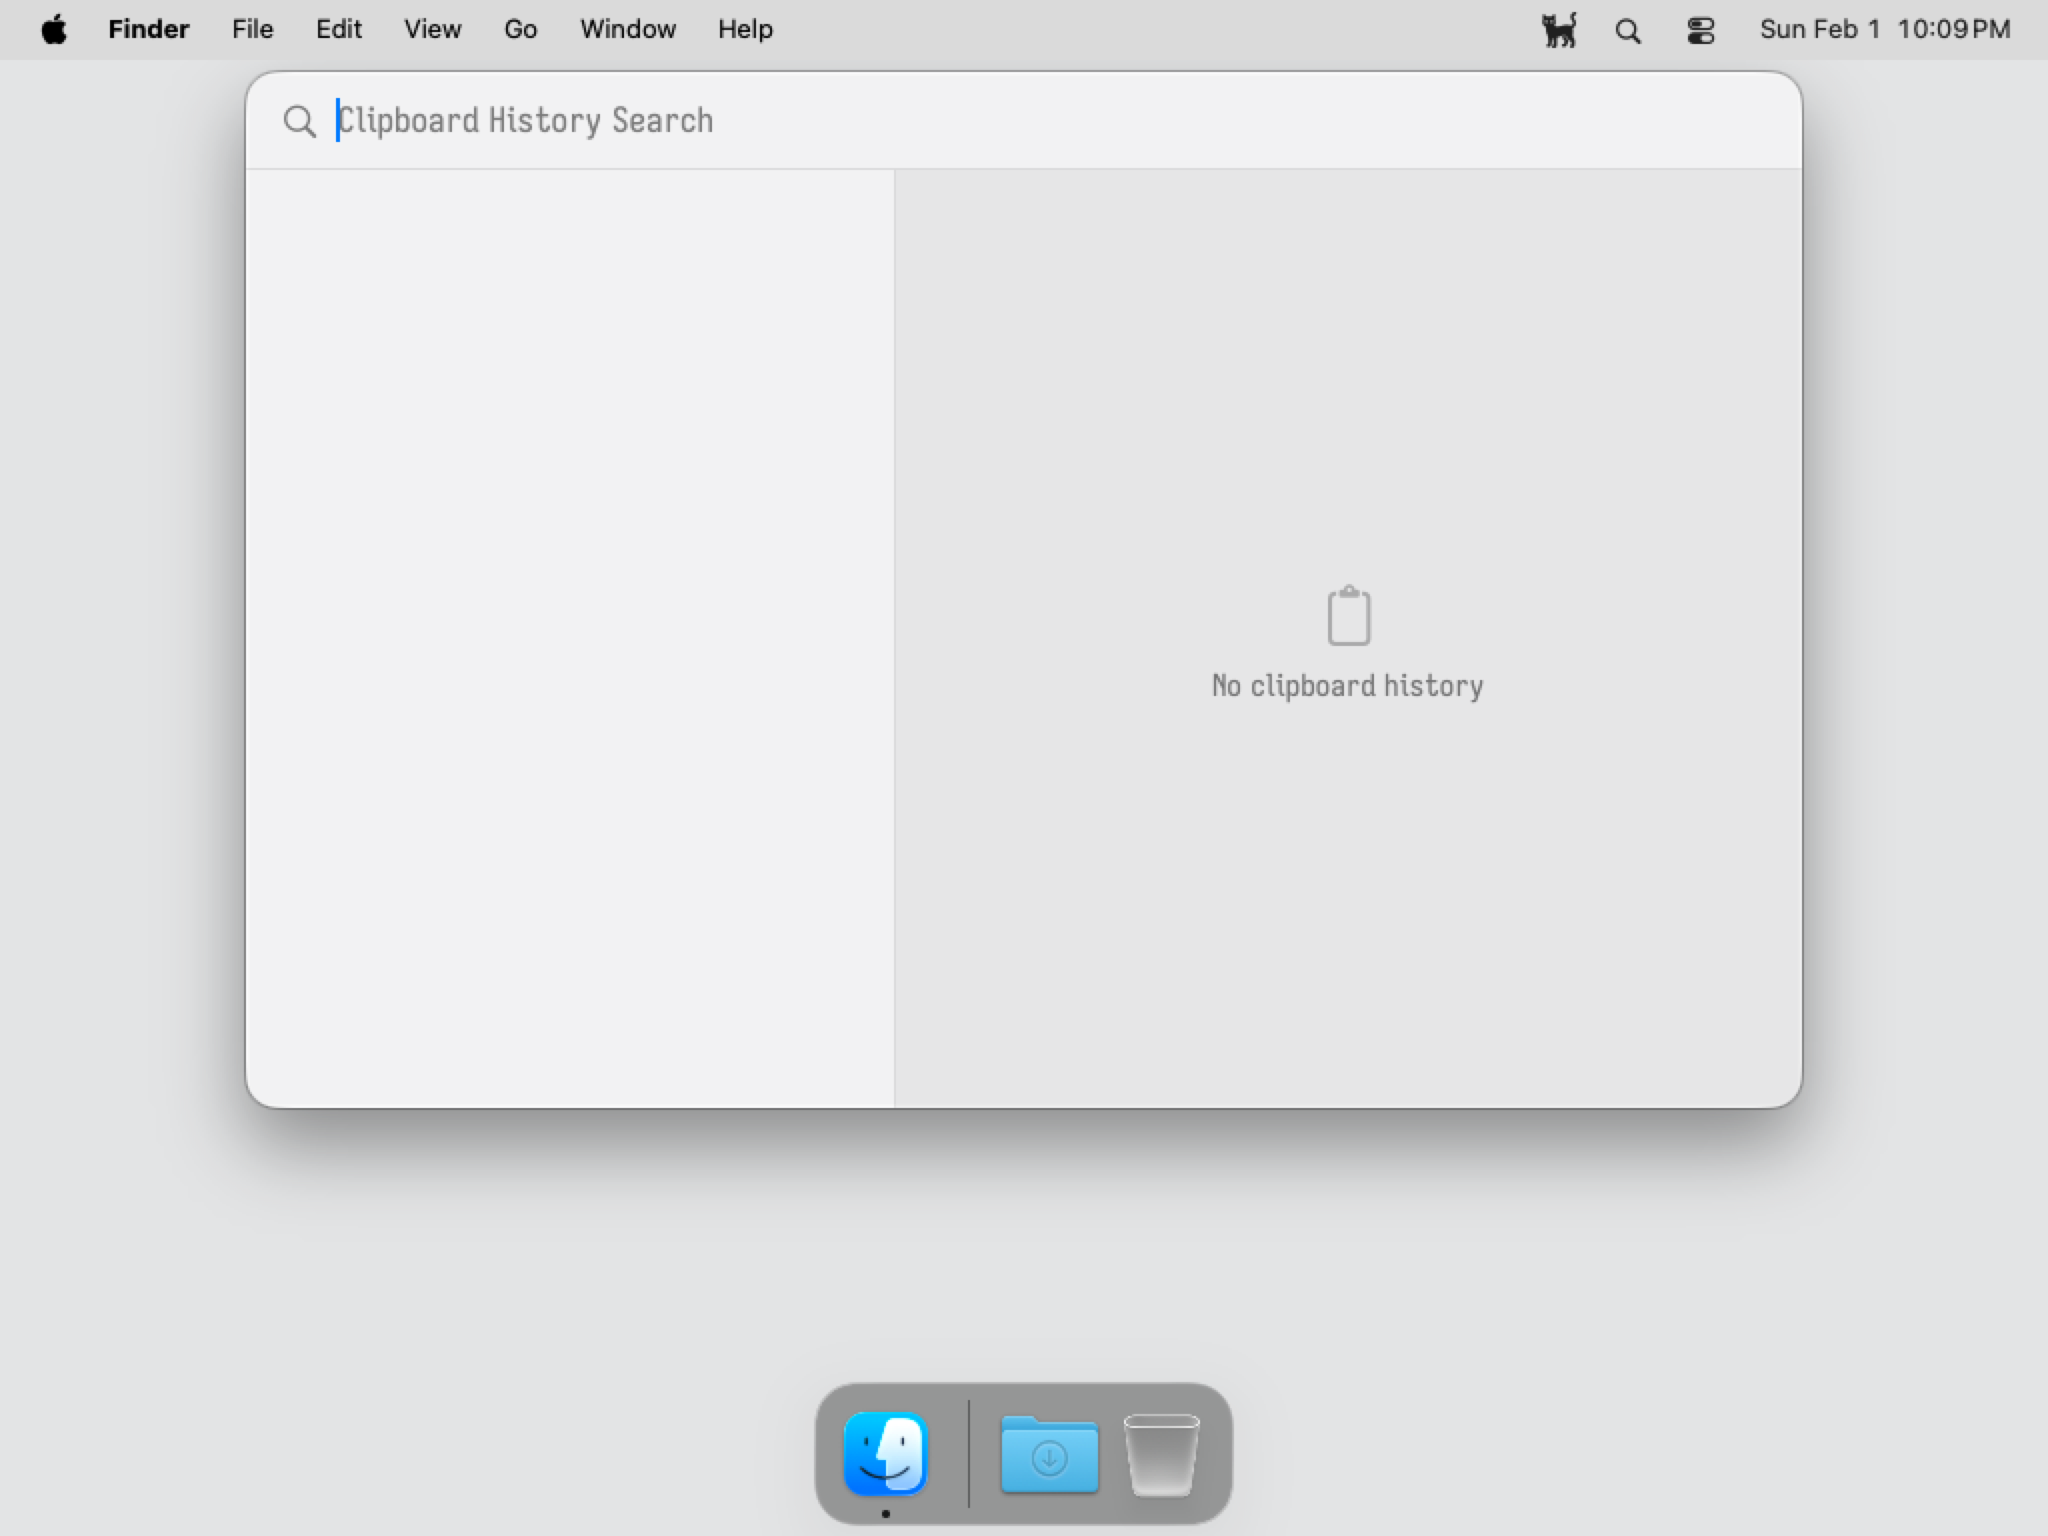
Task: Open the View menu
Action: (x=432, y=29)
